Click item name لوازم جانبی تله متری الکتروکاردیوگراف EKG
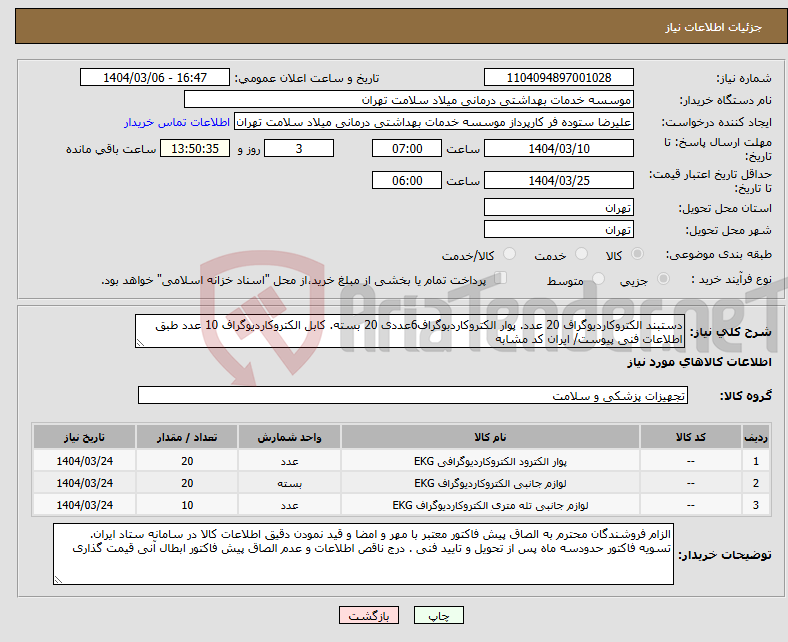788x642 pixels. [490, 505]
